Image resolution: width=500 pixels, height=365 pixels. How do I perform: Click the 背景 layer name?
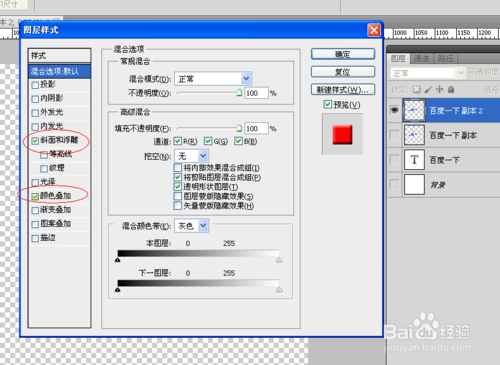[438, 185]
